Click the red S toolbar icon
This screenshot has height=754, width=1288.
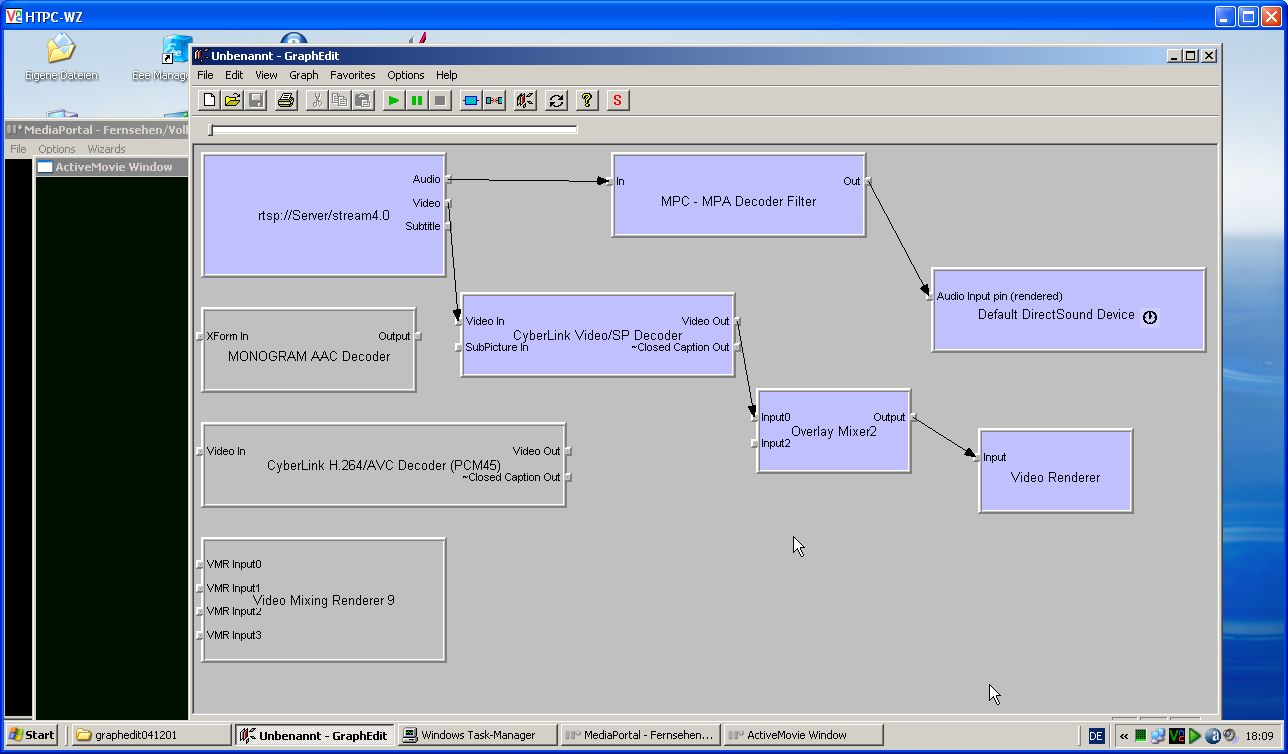coord(618,100)
